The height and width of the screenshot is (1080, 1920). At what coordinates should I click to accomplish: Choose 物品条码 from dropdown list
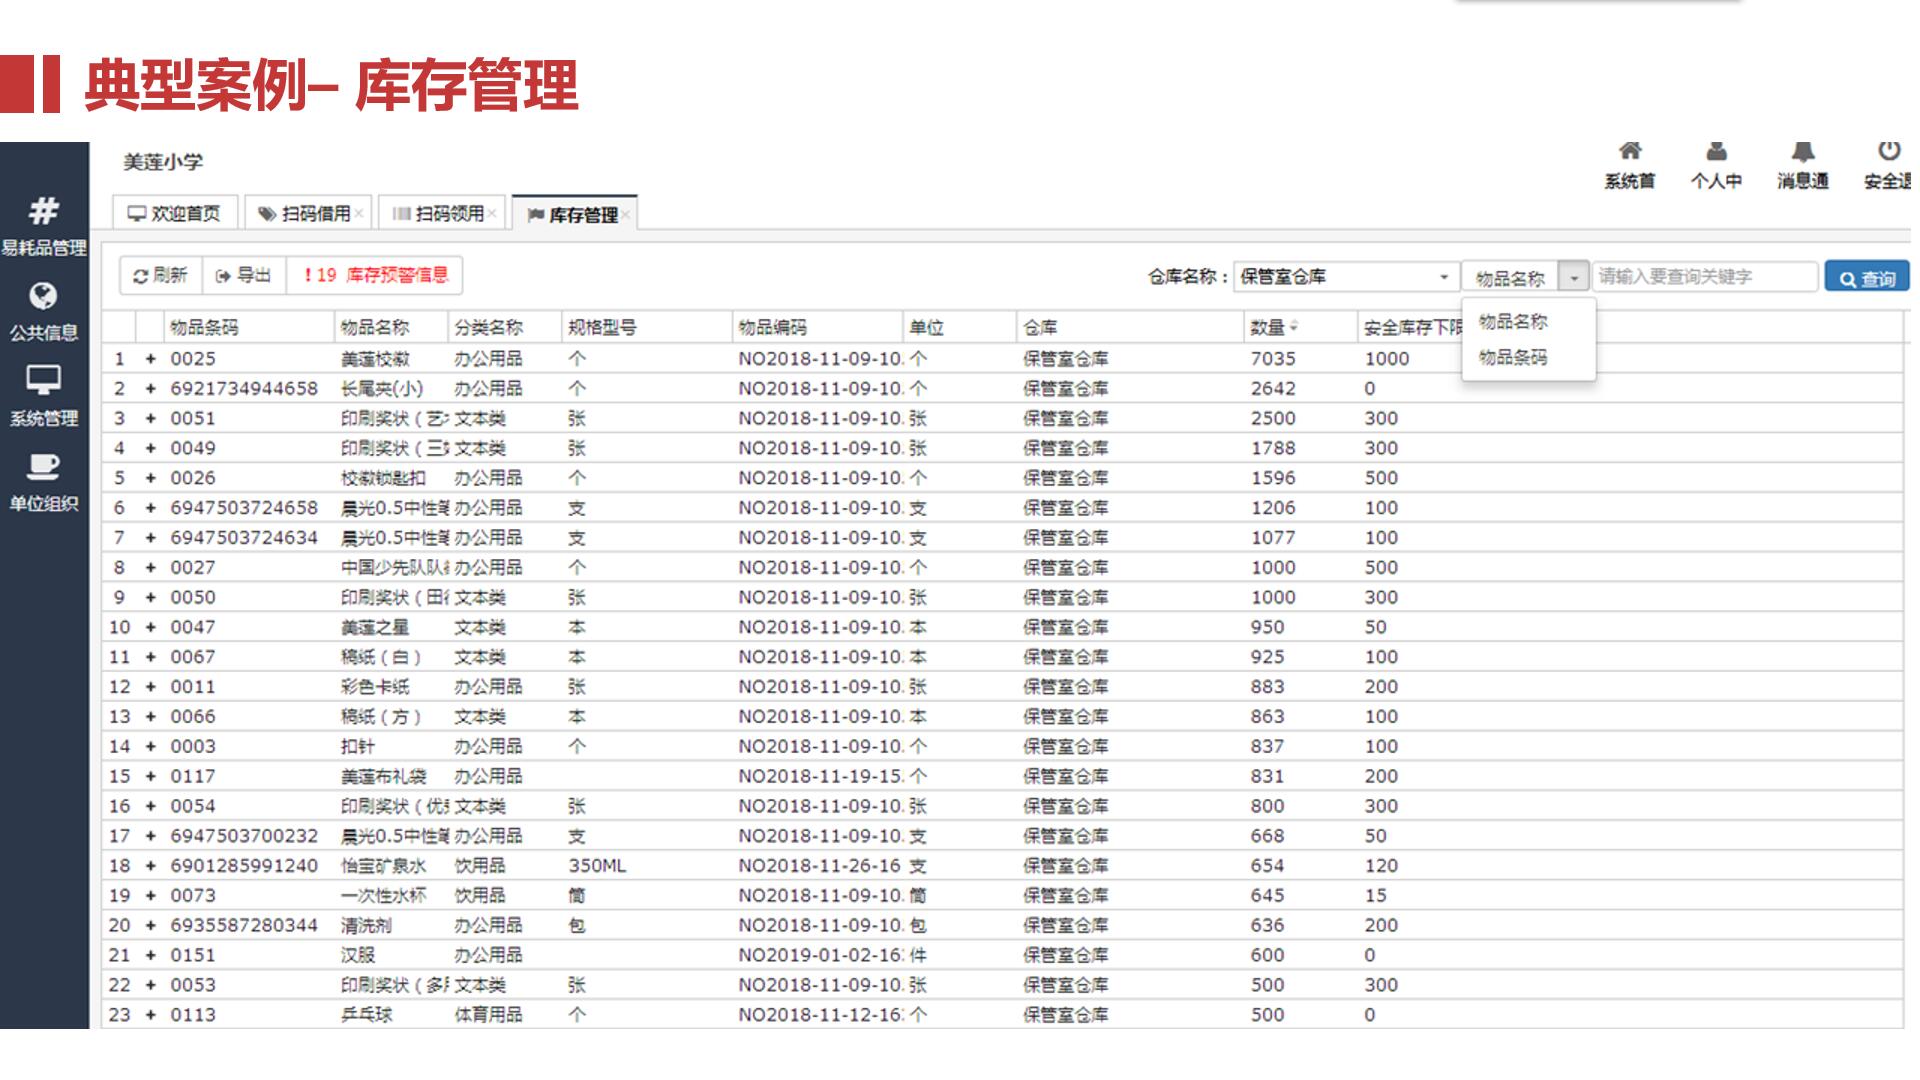[1513, 357]
